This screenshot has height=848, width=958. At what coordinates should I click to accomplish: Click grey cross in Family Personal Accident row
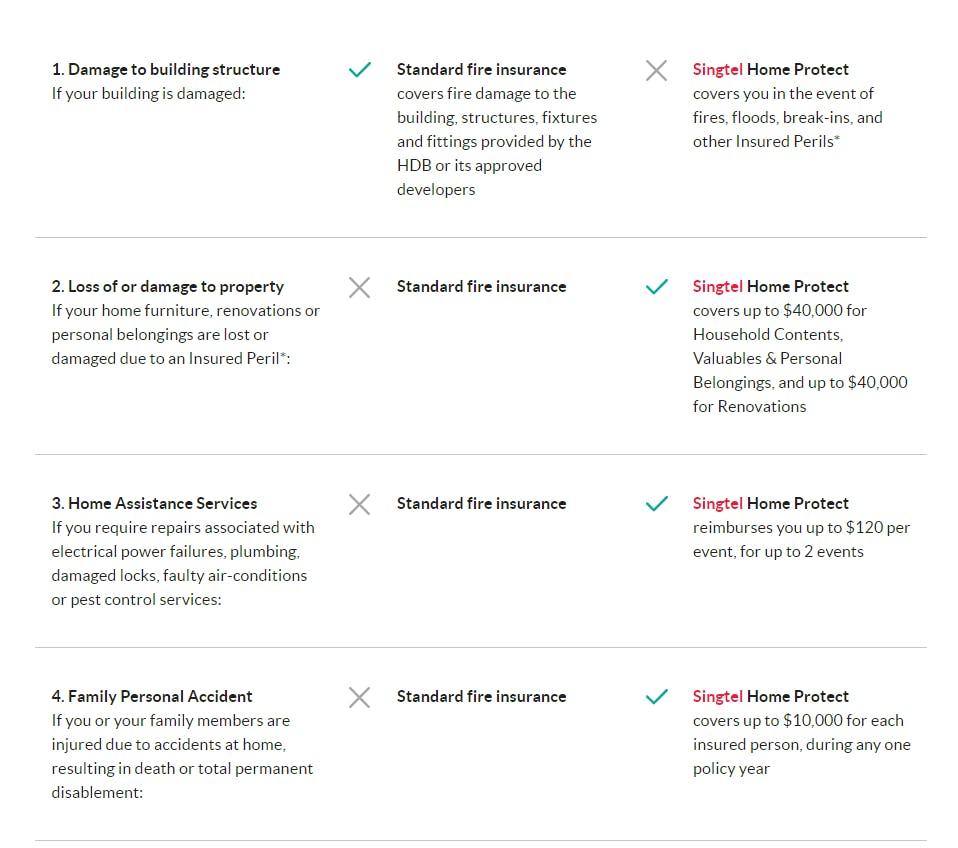(359, 697)
